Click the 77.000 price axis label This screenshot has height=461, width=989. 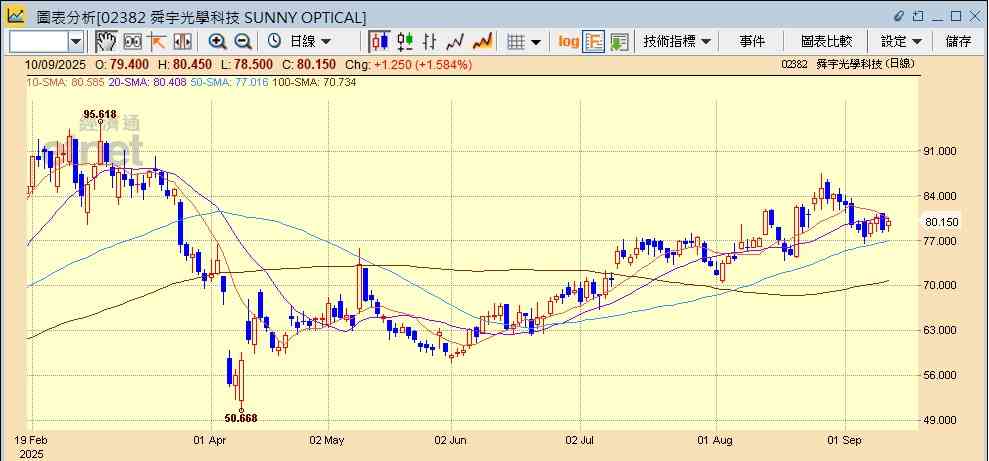point(941,241)
